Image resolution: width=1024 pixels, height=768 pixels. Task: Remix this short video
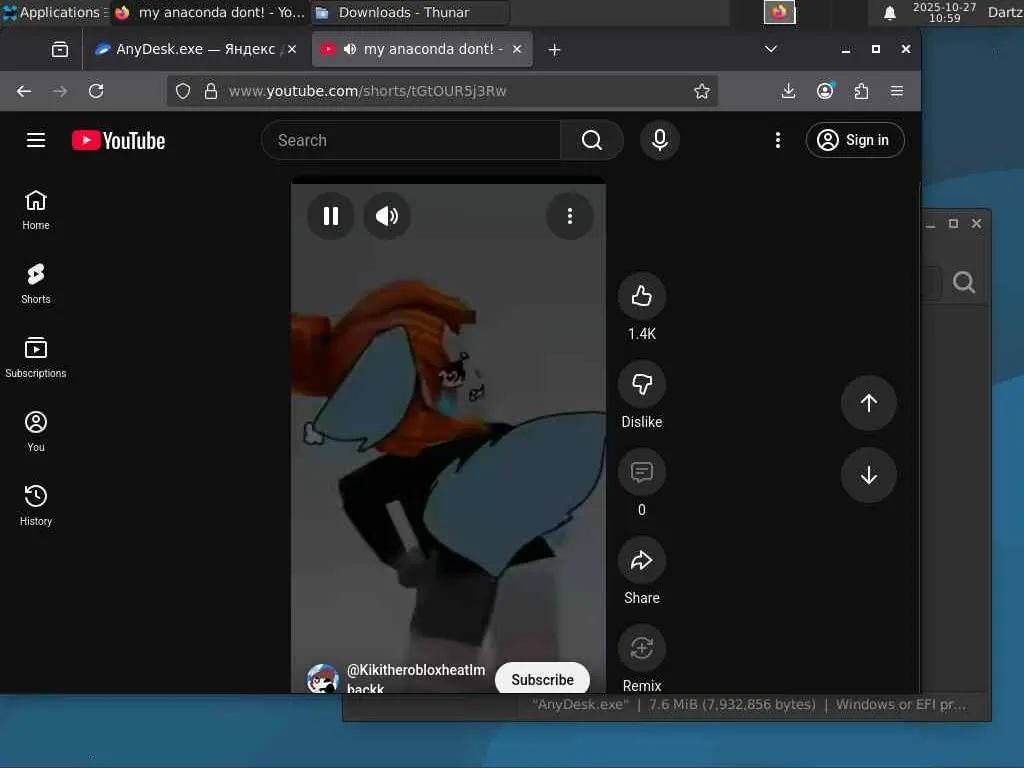(x=642, y=648)
